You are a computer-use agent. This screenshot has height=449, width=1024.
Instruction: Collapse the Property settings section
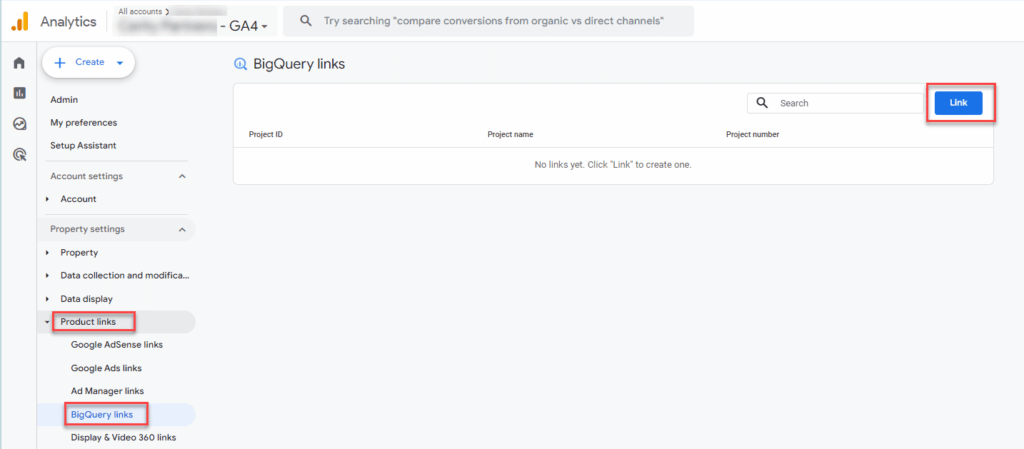[x=182, y=229]
